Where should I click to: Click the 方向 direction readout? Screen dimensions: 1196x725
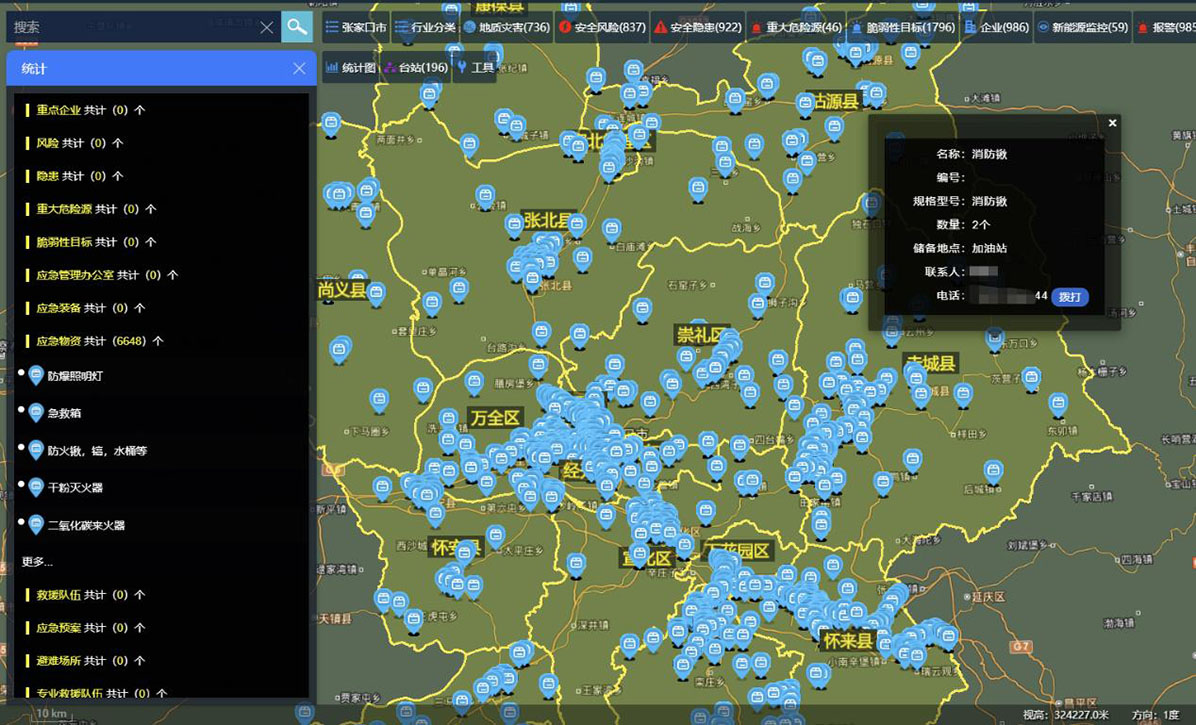pos(1156,714)
